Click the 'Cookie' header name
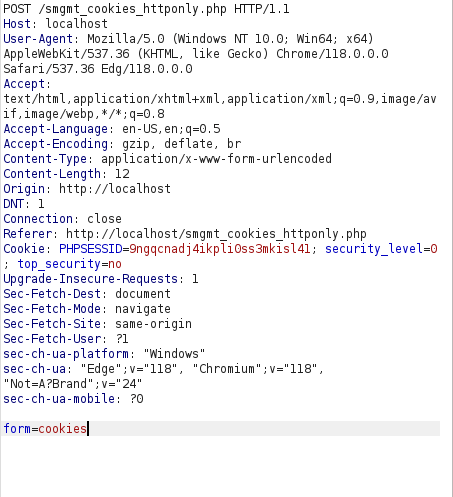453x497 pixels. [x=24, y=249]
